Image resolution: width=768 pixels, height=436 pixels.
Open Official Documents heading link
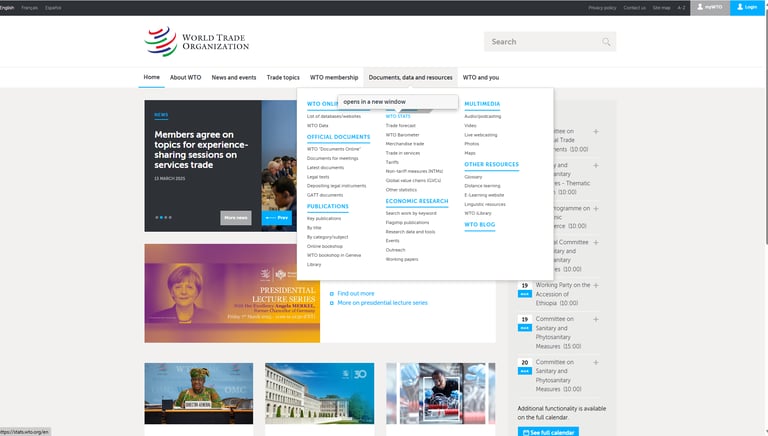click(338, 137)
